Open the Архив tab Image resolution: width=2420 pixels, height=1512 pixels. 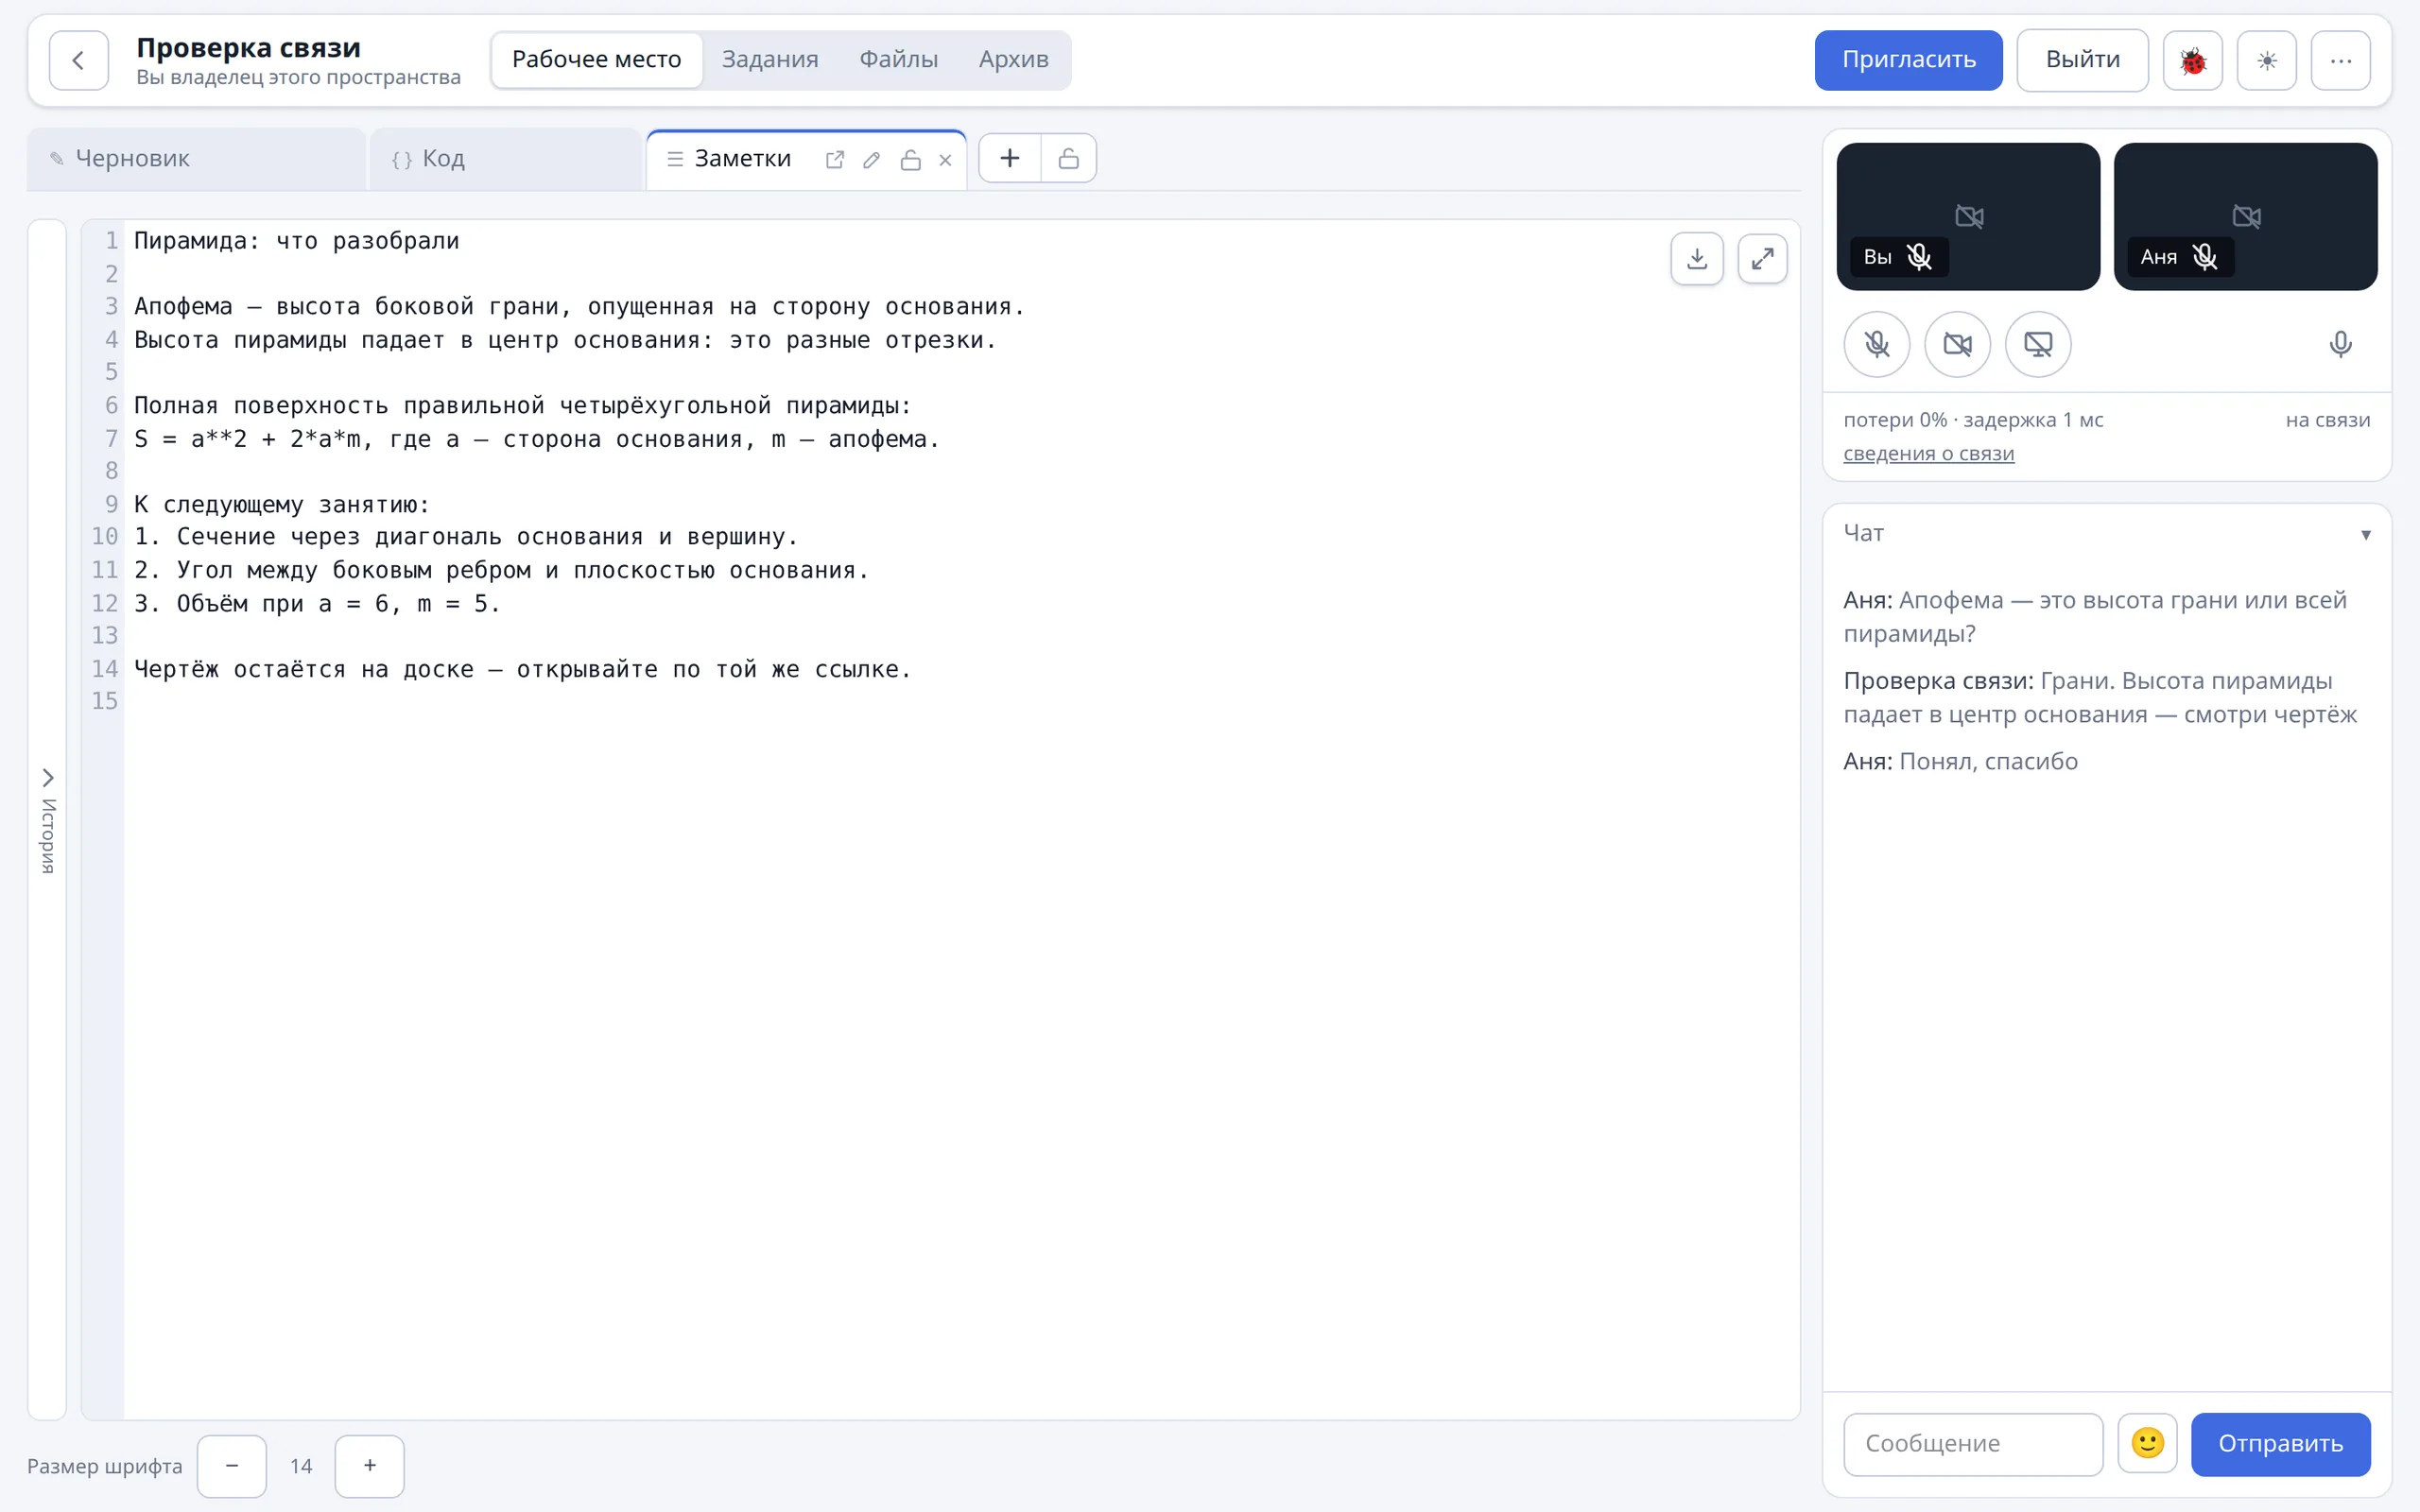coord(1013,59)
